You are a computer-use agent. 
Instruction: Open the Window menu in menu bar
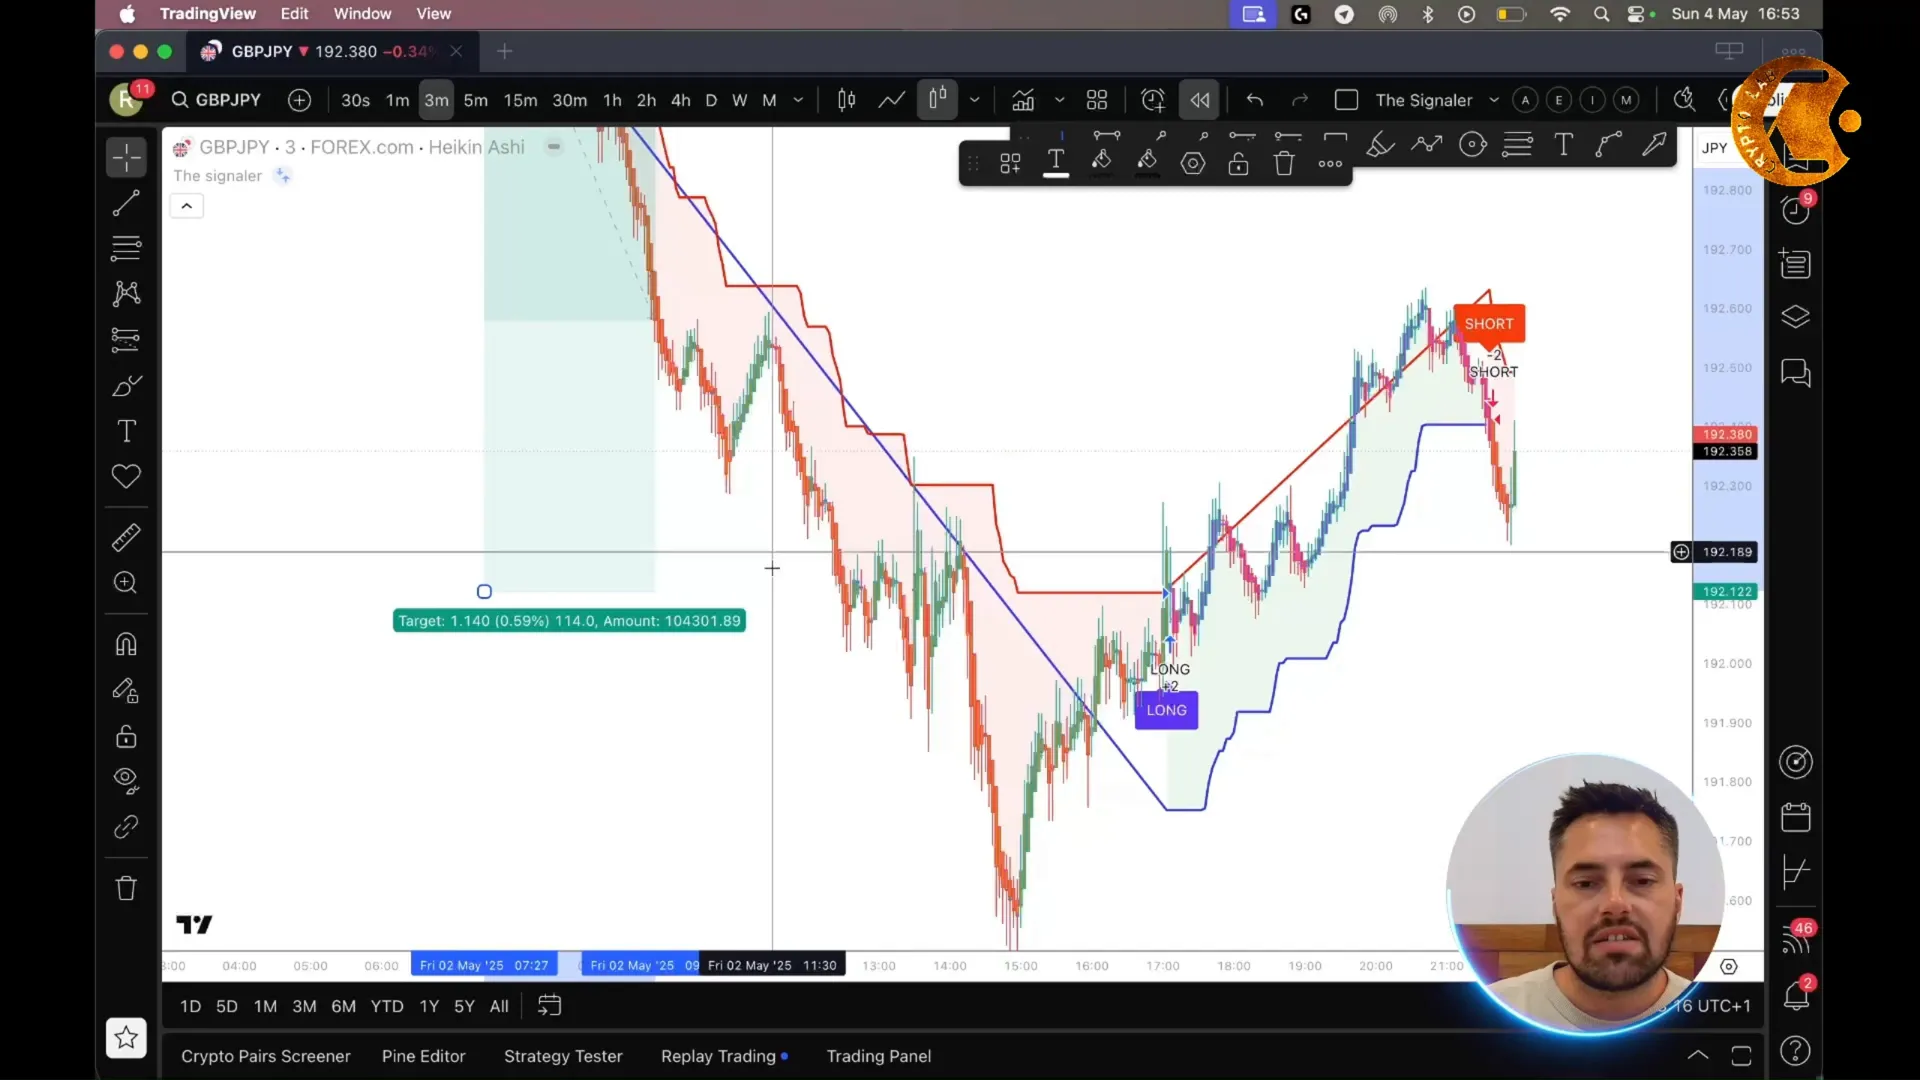coord(362,14)
